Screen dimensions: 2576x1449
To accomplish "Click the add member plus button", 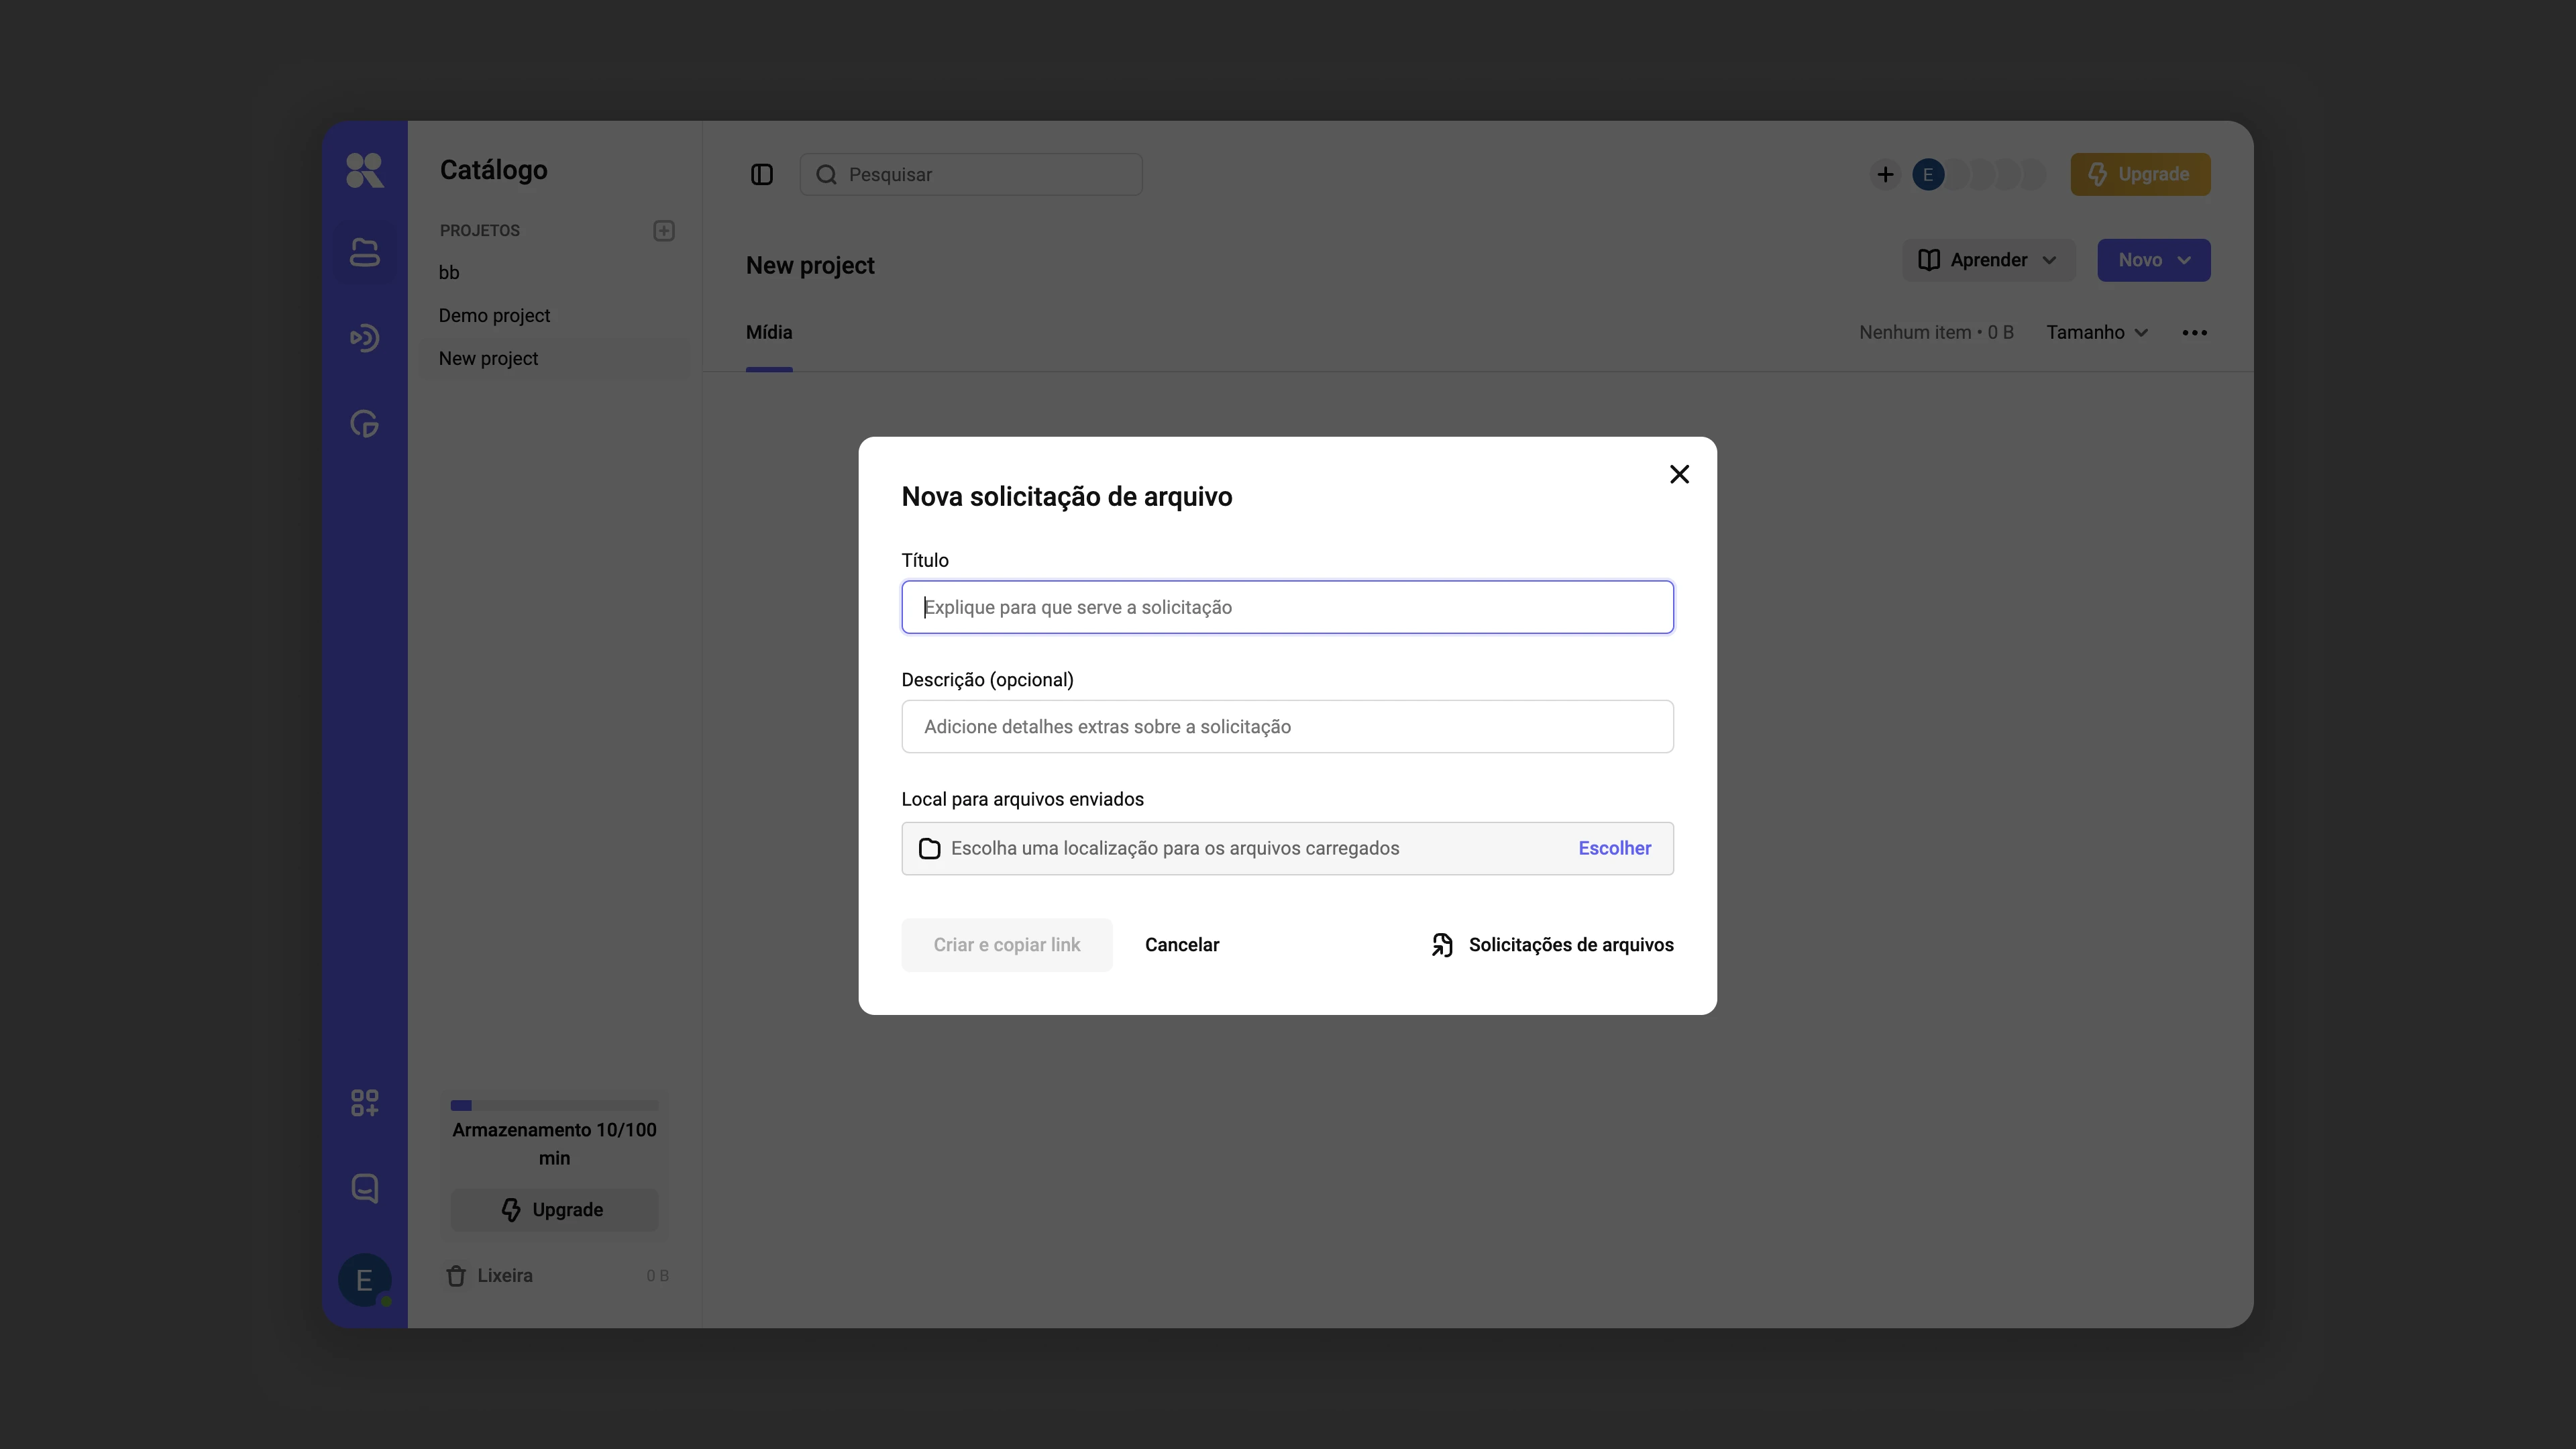I will point(1885,175).
